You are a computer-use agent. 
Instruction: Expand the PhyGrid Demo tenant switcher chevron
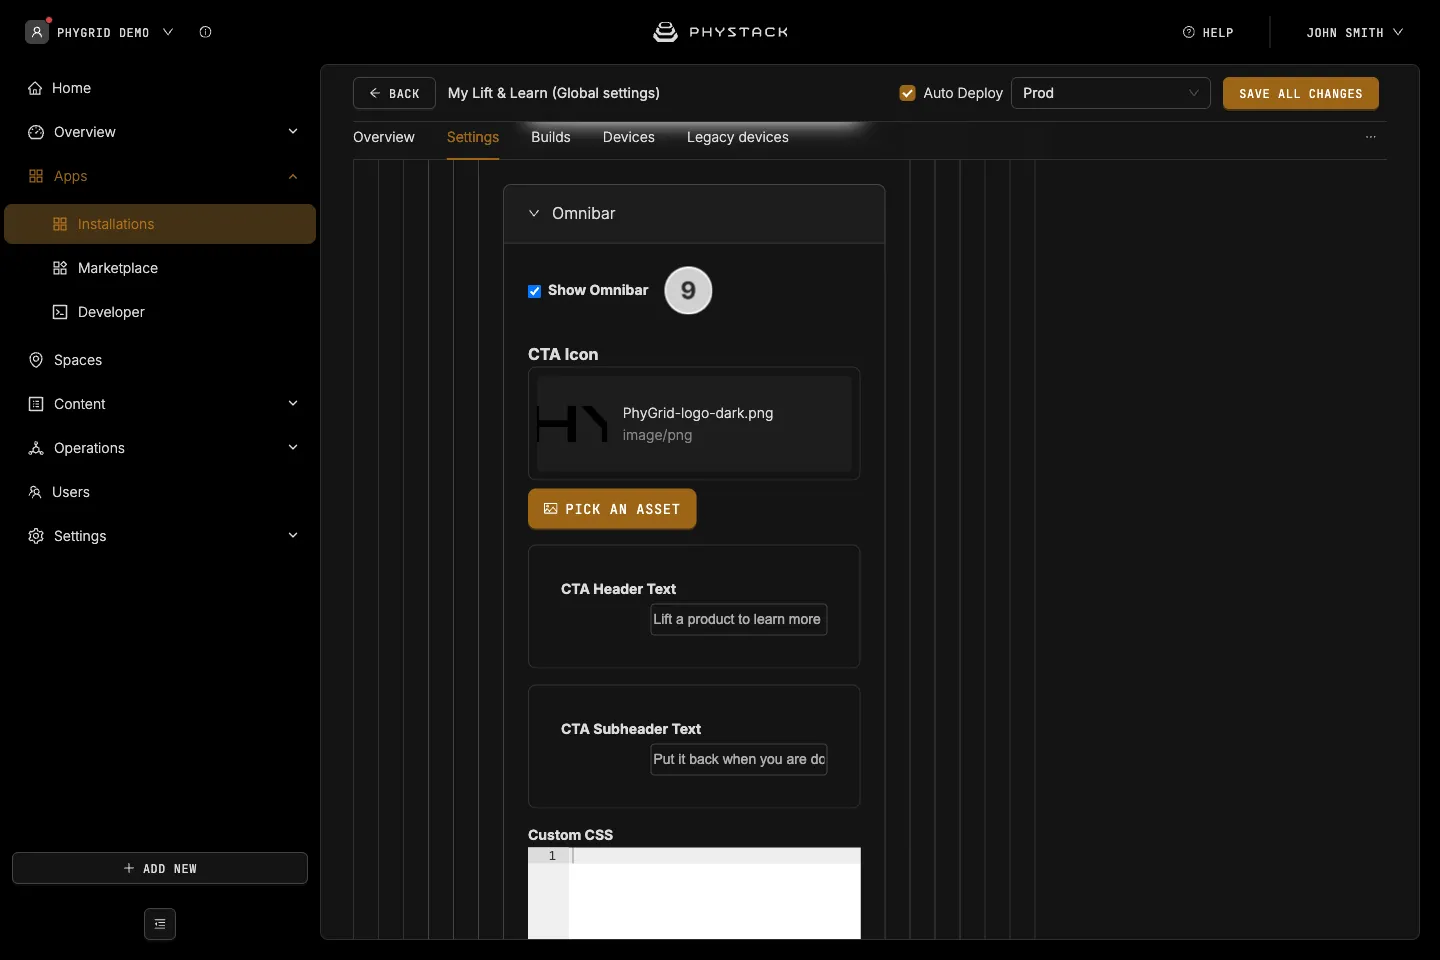(168, 32)
